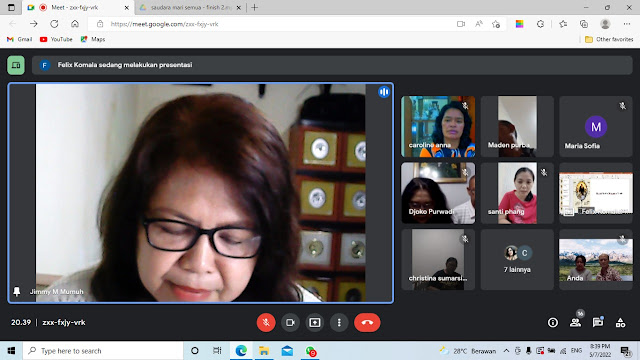Viewport: 640px width, 360px height.
Task: Click the Felix Komala presentation banner
Action: (332, 65)
